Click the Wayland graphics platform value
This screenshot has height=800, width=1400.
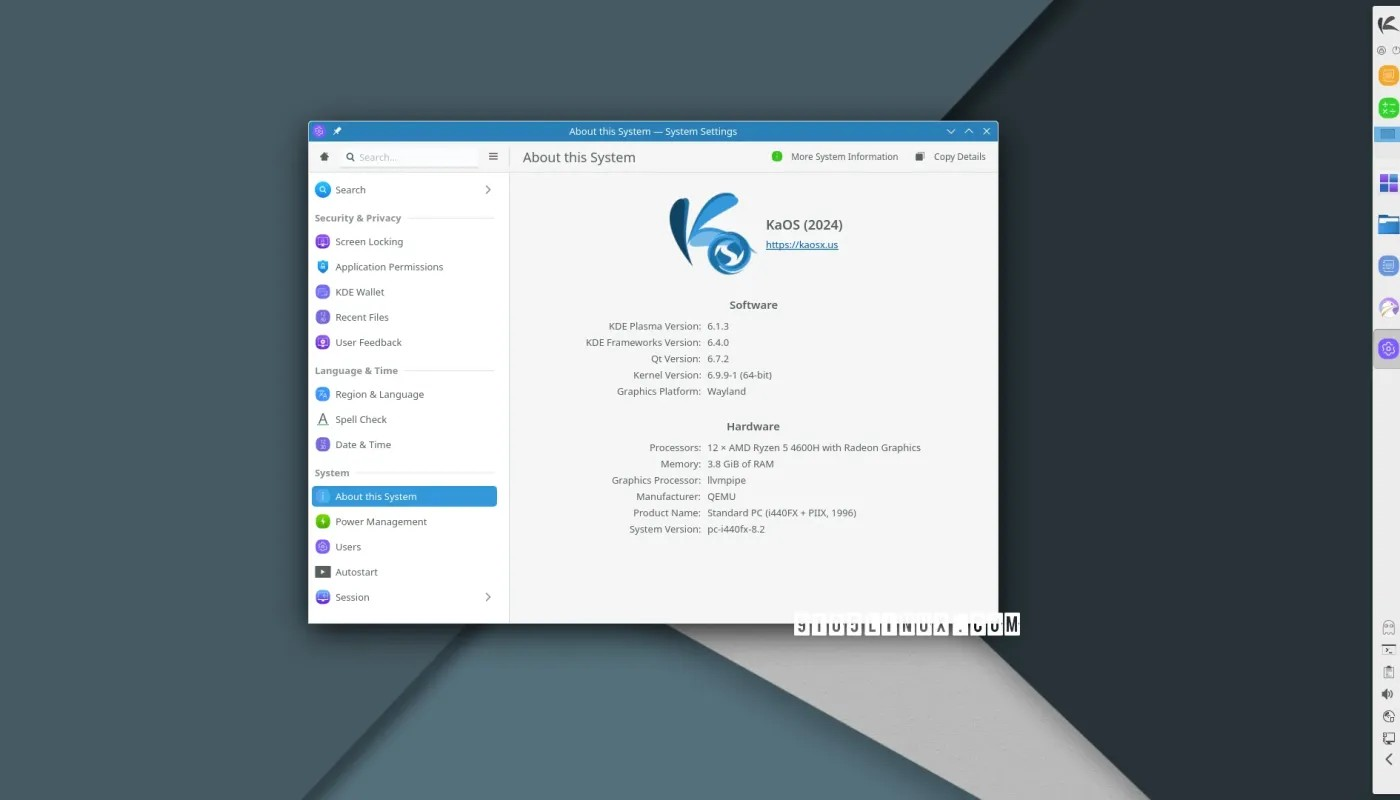point(726,391)
